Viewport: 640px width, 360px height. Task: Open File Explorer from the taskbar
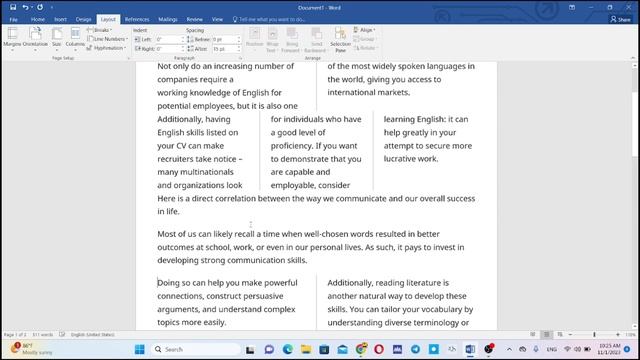point(306,349)
